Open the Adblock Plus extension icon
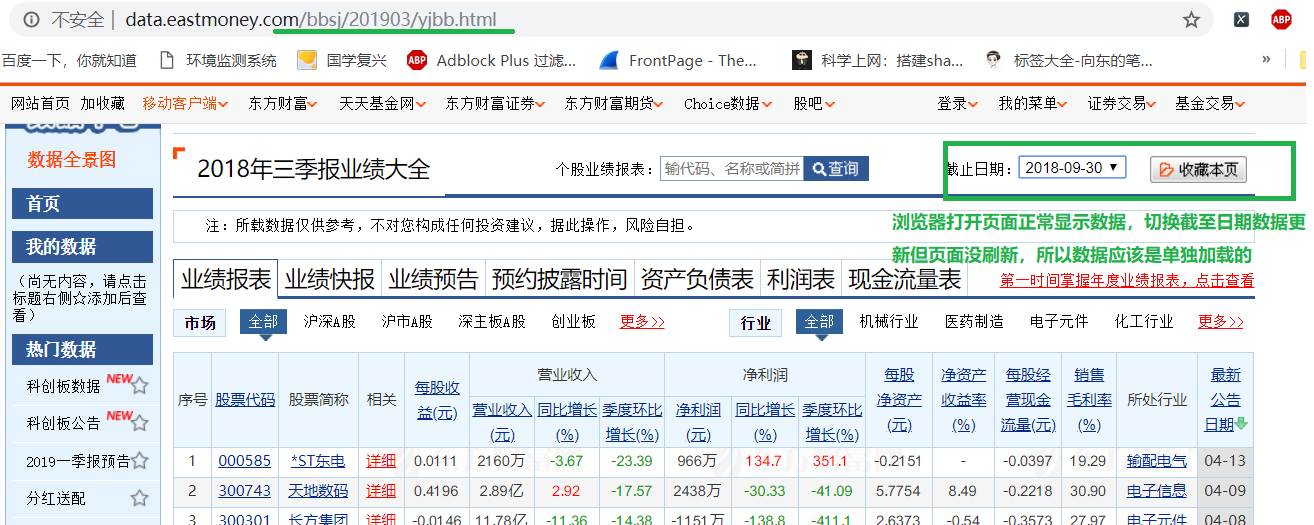The image size is (1314, 525). coord(1281,19)
